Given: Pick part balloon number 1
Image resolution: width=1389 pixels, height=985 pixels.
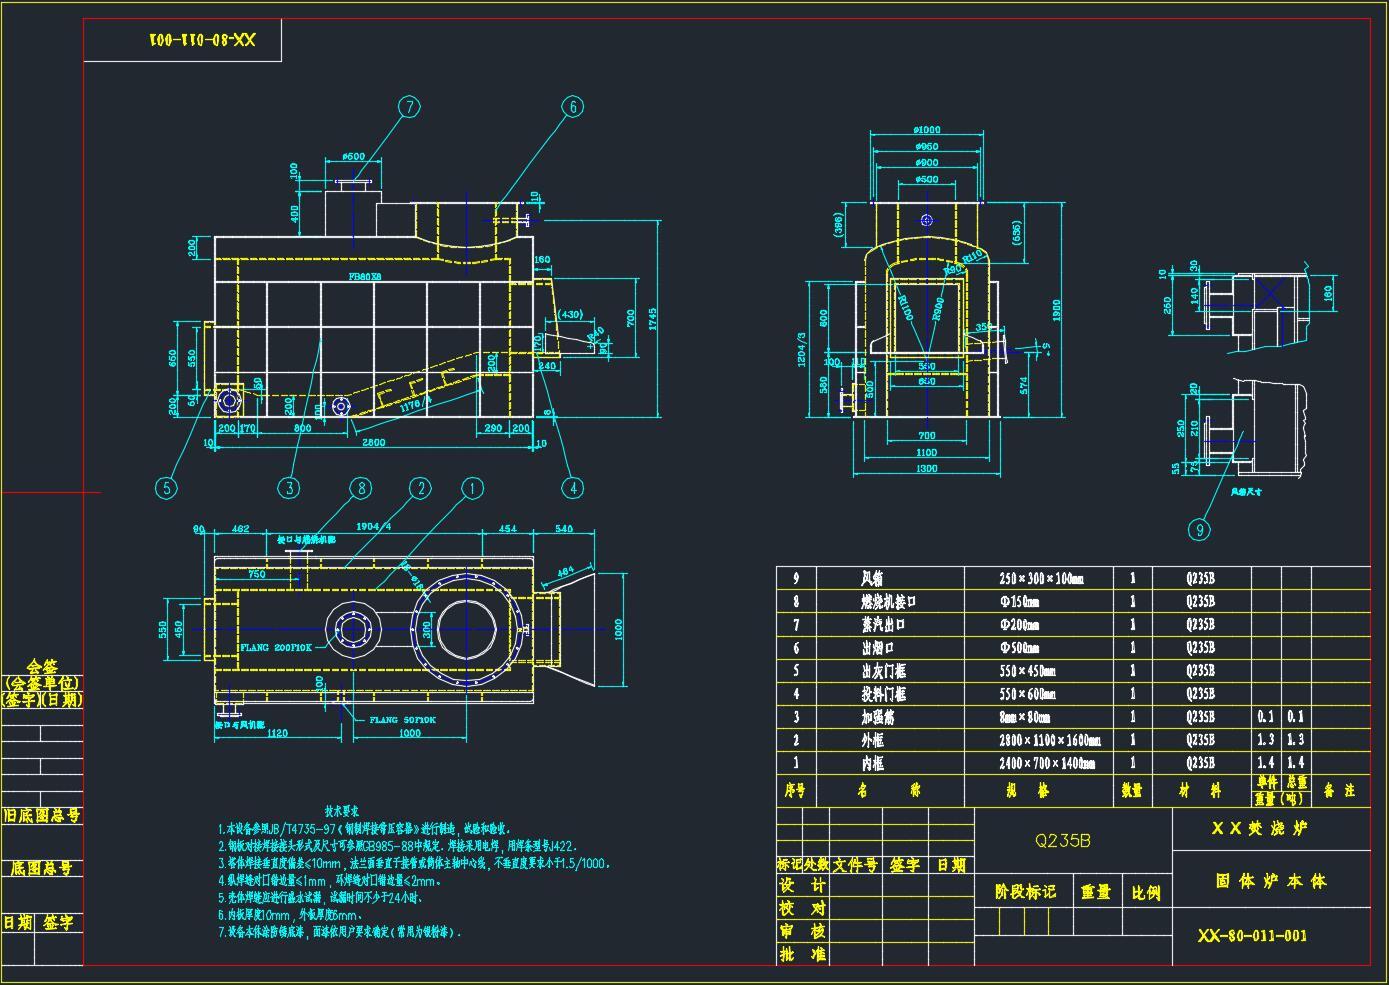Looking at the screenshot, I should [472, 488].
